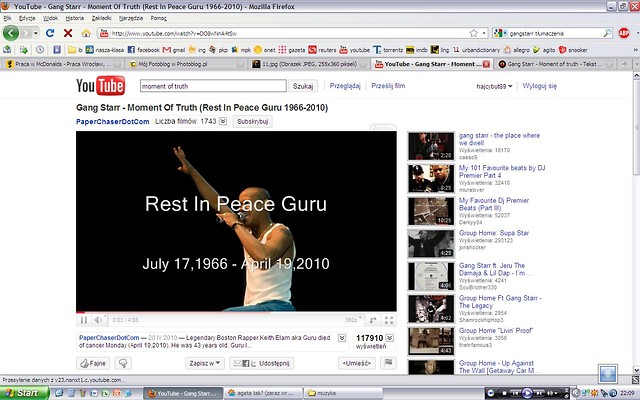The height and width of the screenshot is (400, 640).
Task: Click the YouTube logo
Action: (101, 86)
